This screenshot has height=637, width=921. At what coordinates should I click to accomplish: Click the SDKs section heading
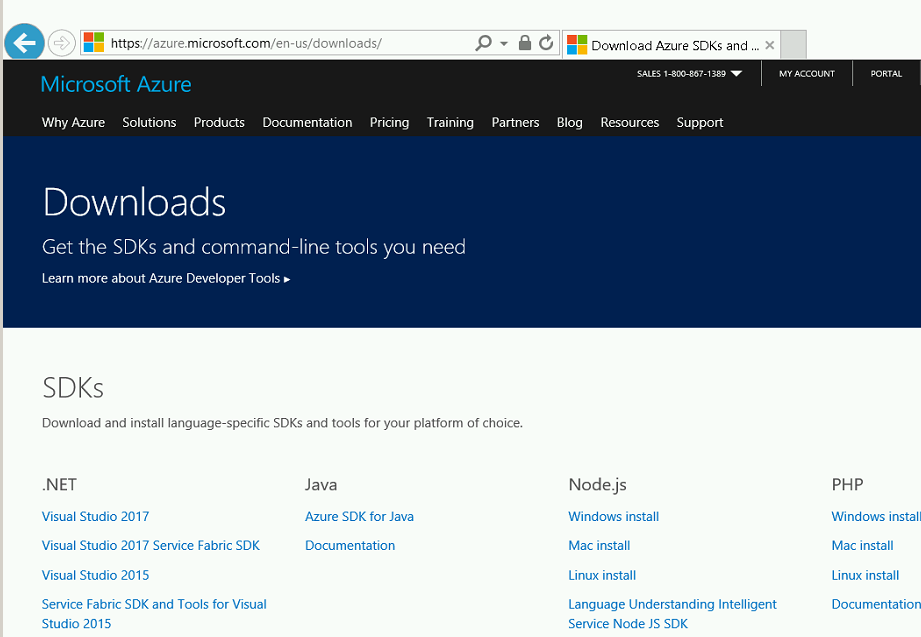click(73, 388)
